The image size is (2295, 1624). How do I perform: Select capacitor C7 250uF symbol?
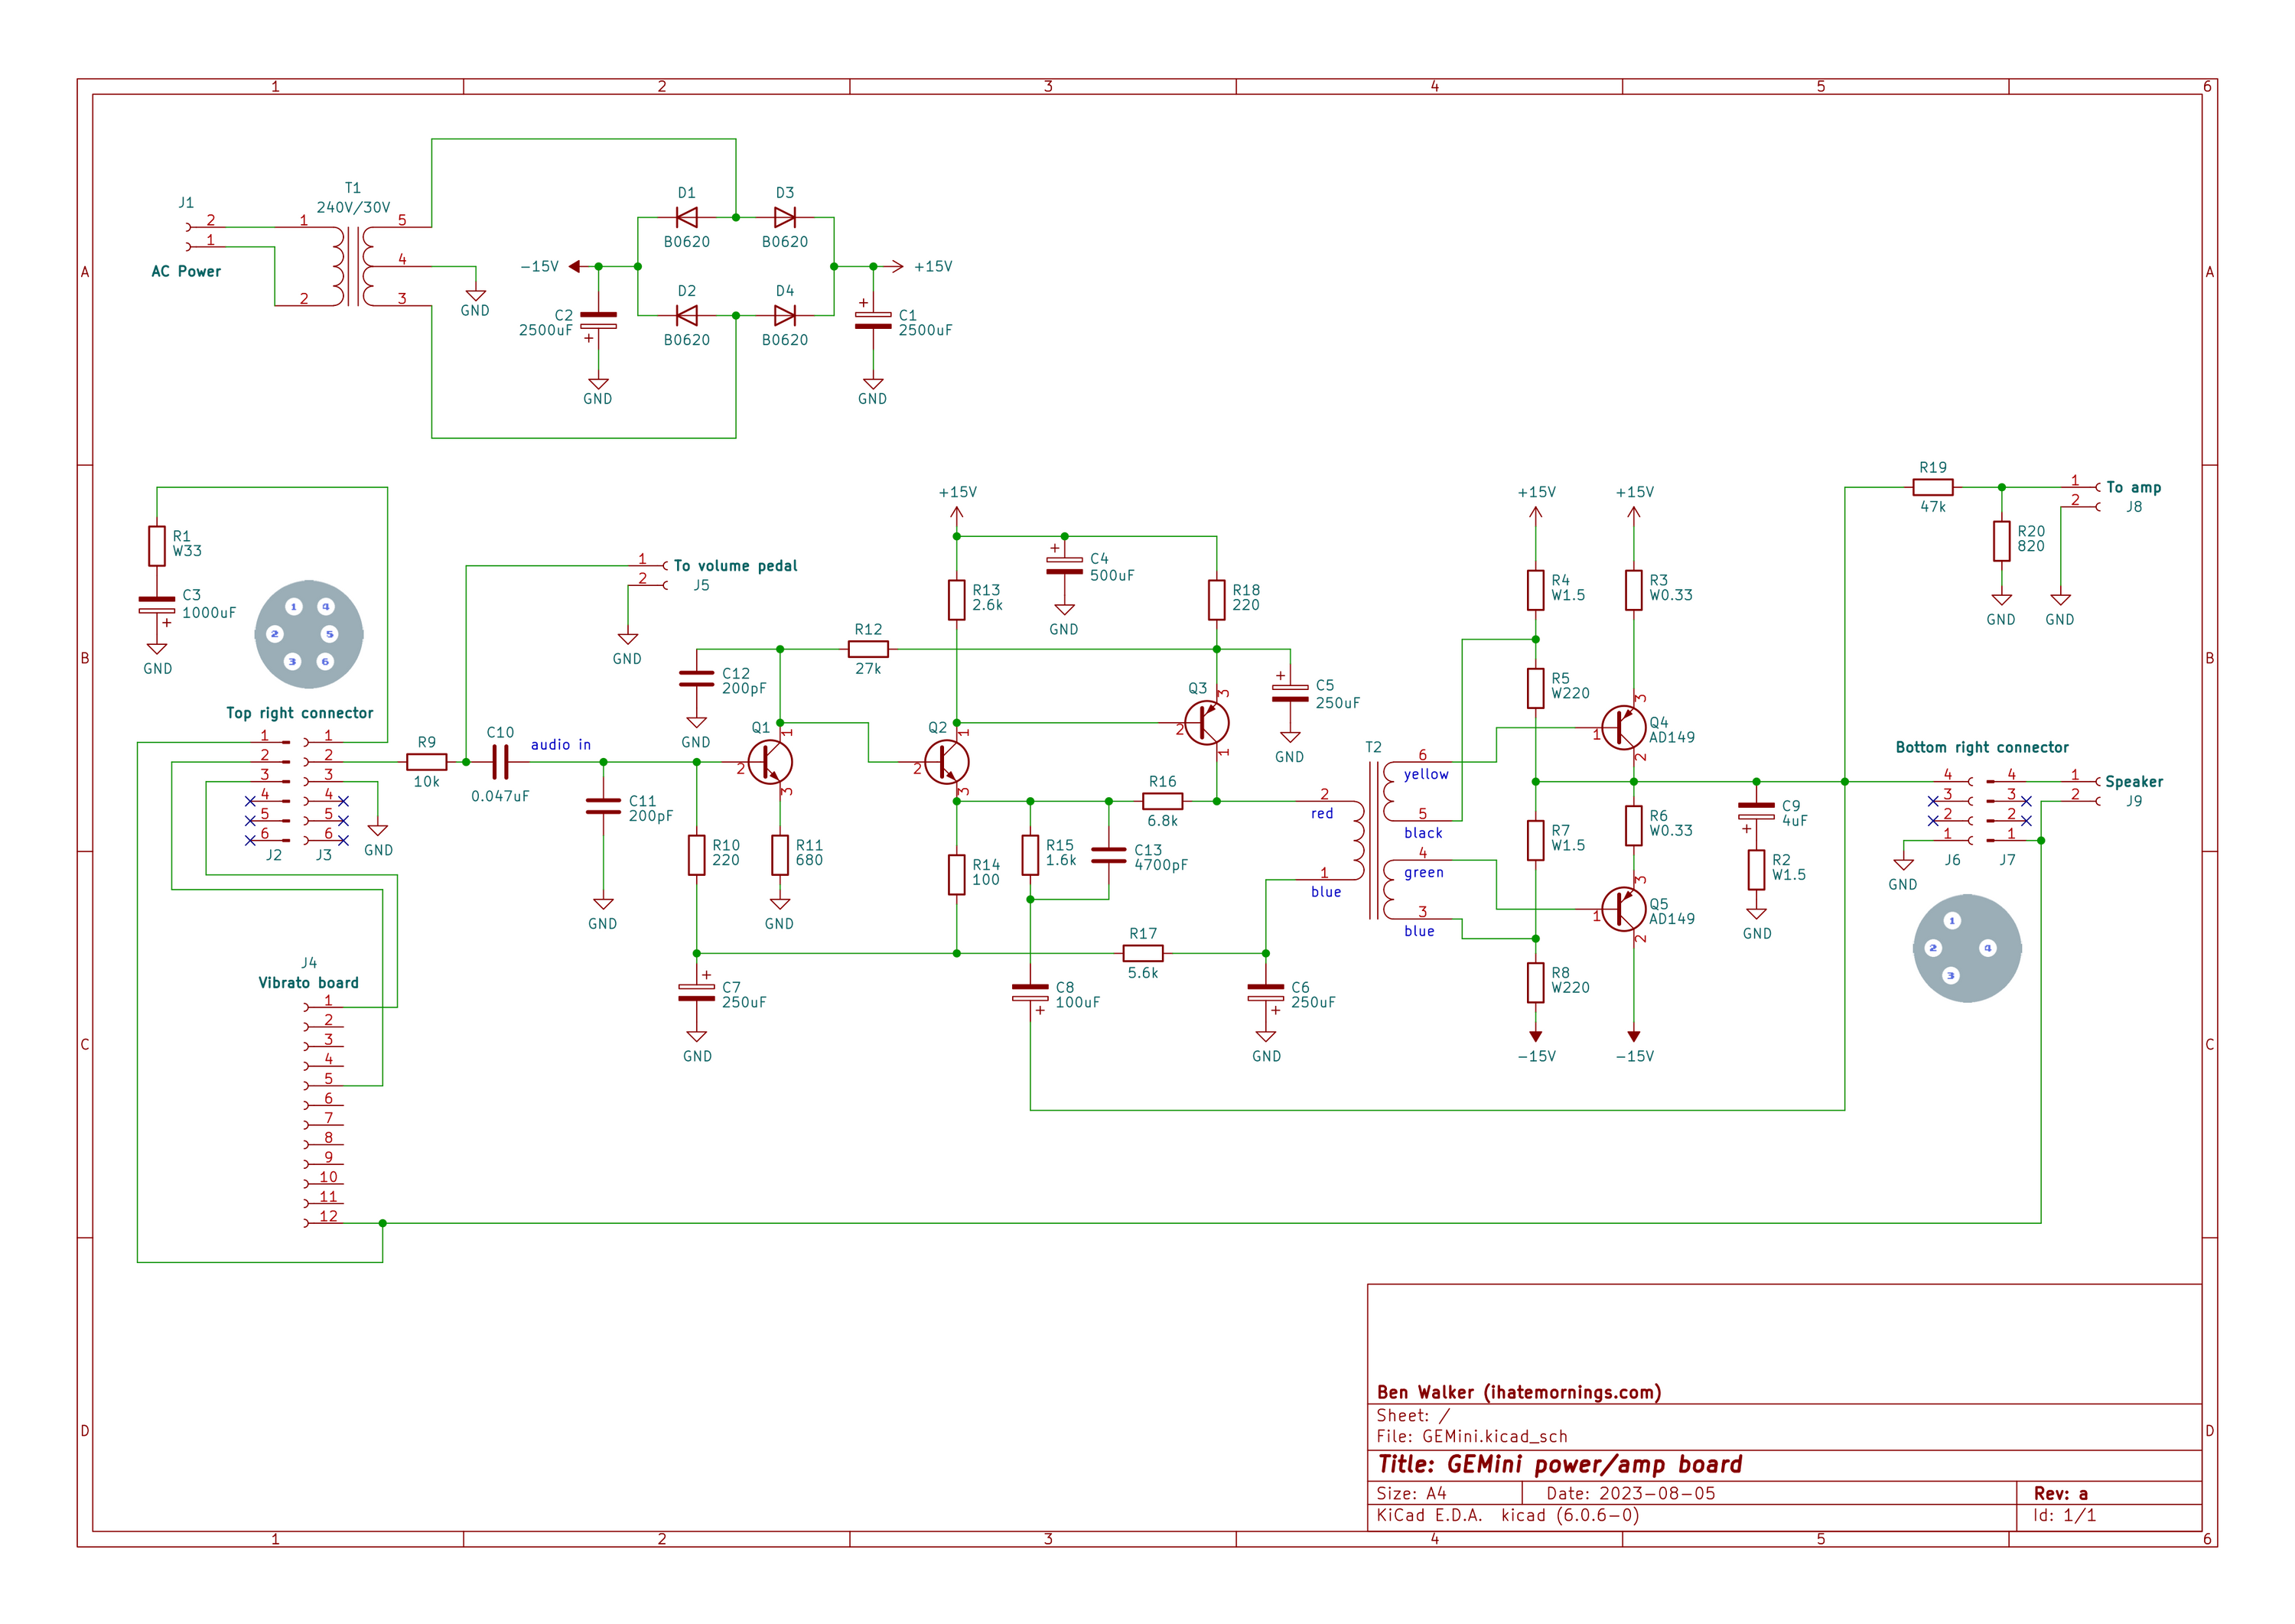tap(696, 992)
